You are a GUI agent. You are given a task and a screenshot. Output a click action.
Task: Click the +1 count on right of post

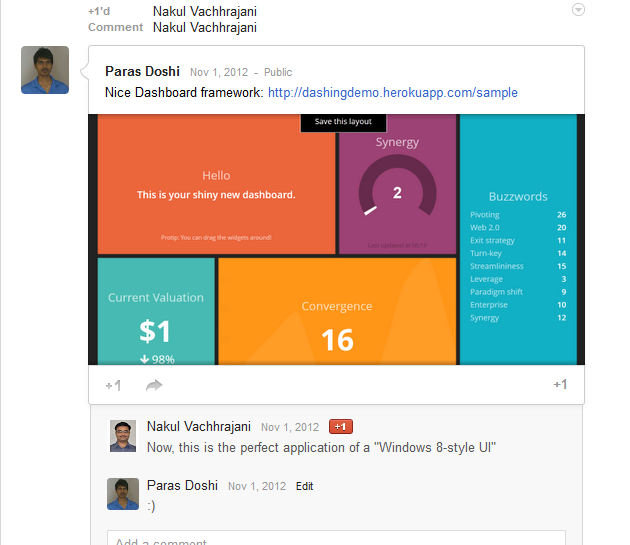click(x=560, y=385)
